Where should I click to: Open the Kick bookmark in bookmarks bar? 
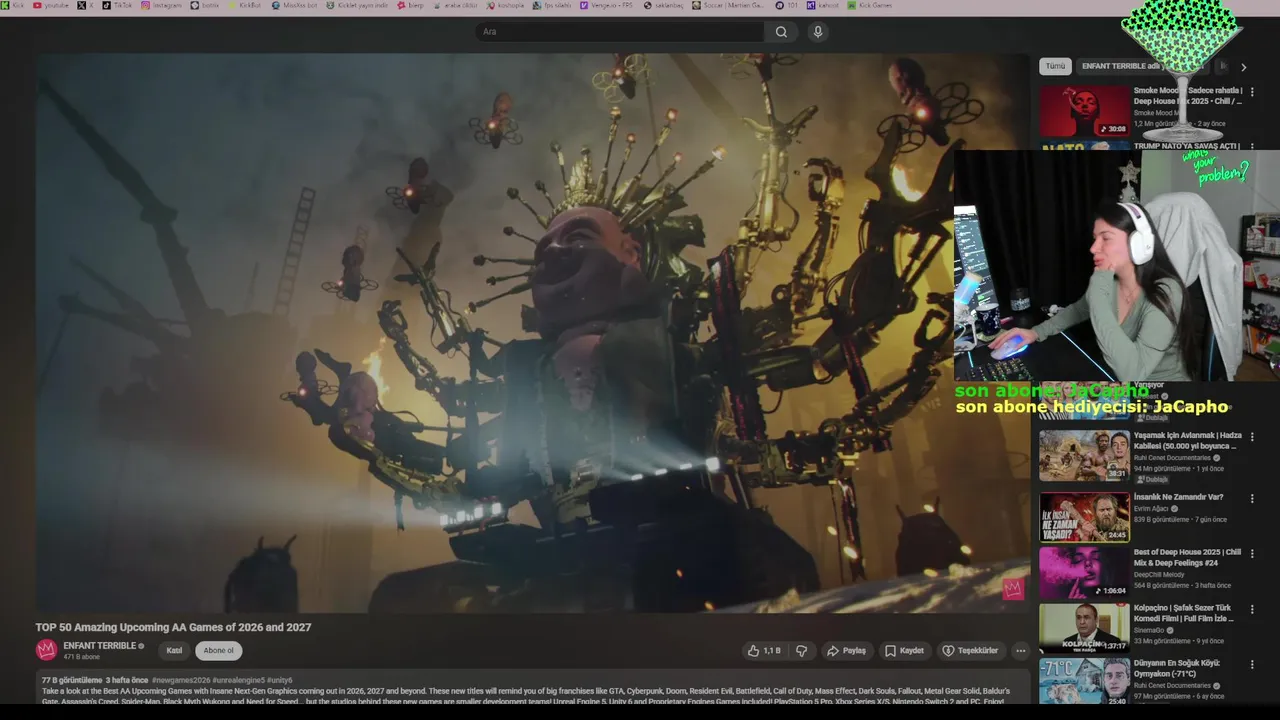(x=14, y=5)
